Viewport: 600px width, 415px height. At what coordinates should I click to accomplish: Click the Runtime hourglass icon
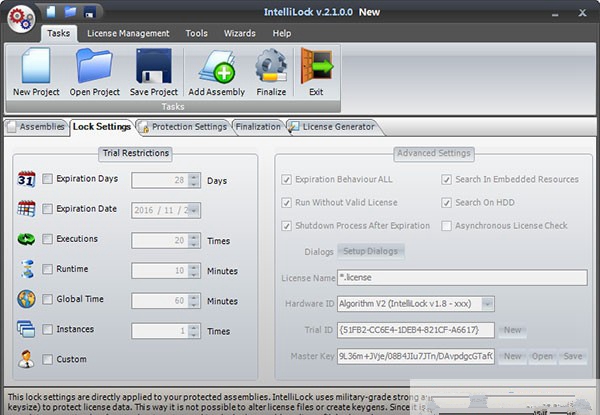pos(27,269)
